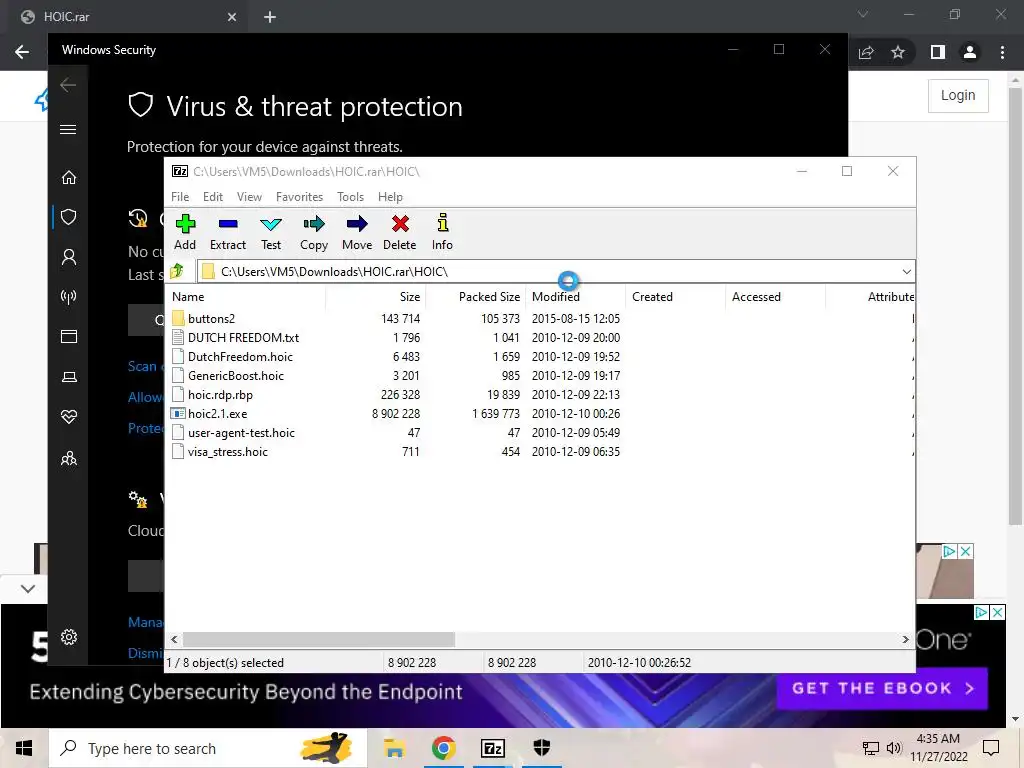Open Family options in Windows Security sidebar
The height and width of the screenshot is (768, 1024).
[x=69, y=458]
